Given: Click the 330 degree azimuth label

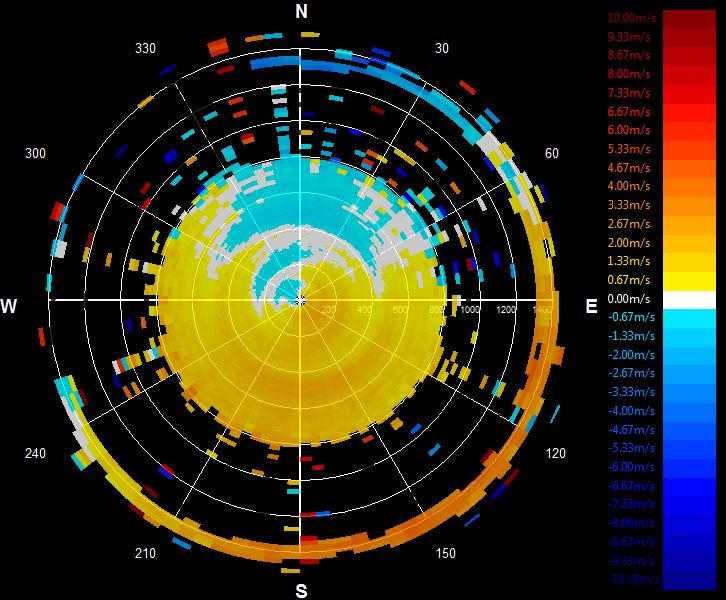Looking at the screenshot, I should coord(145,48).
